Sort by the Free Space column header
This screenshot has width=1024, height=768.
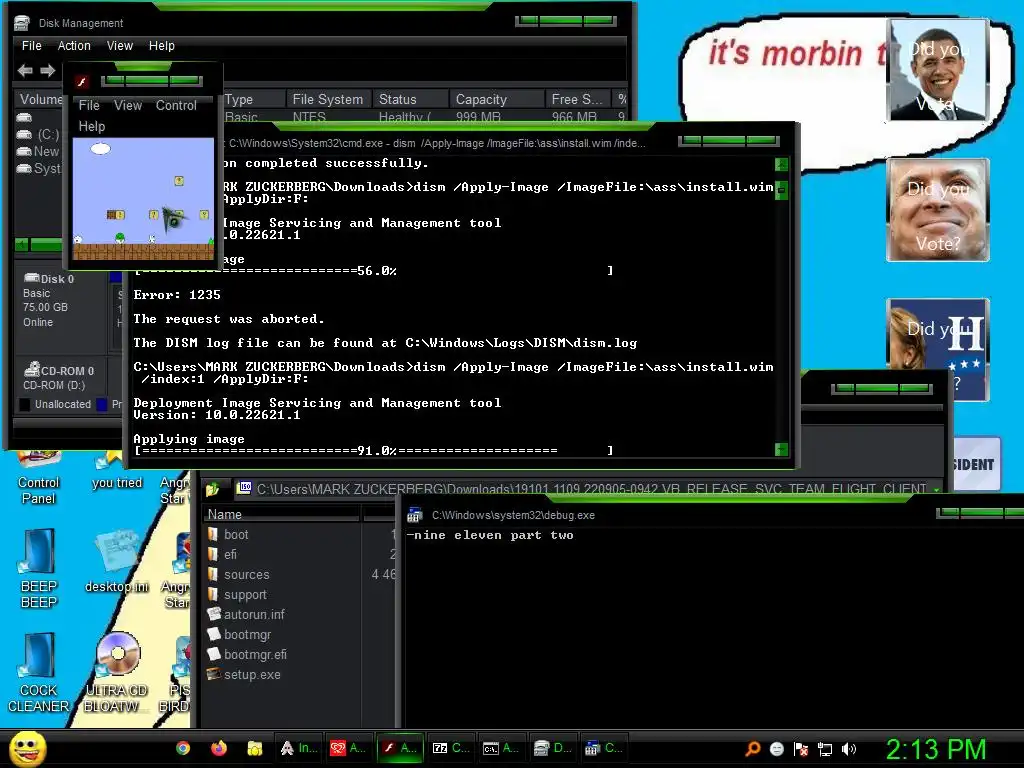(x=577, y=99)
